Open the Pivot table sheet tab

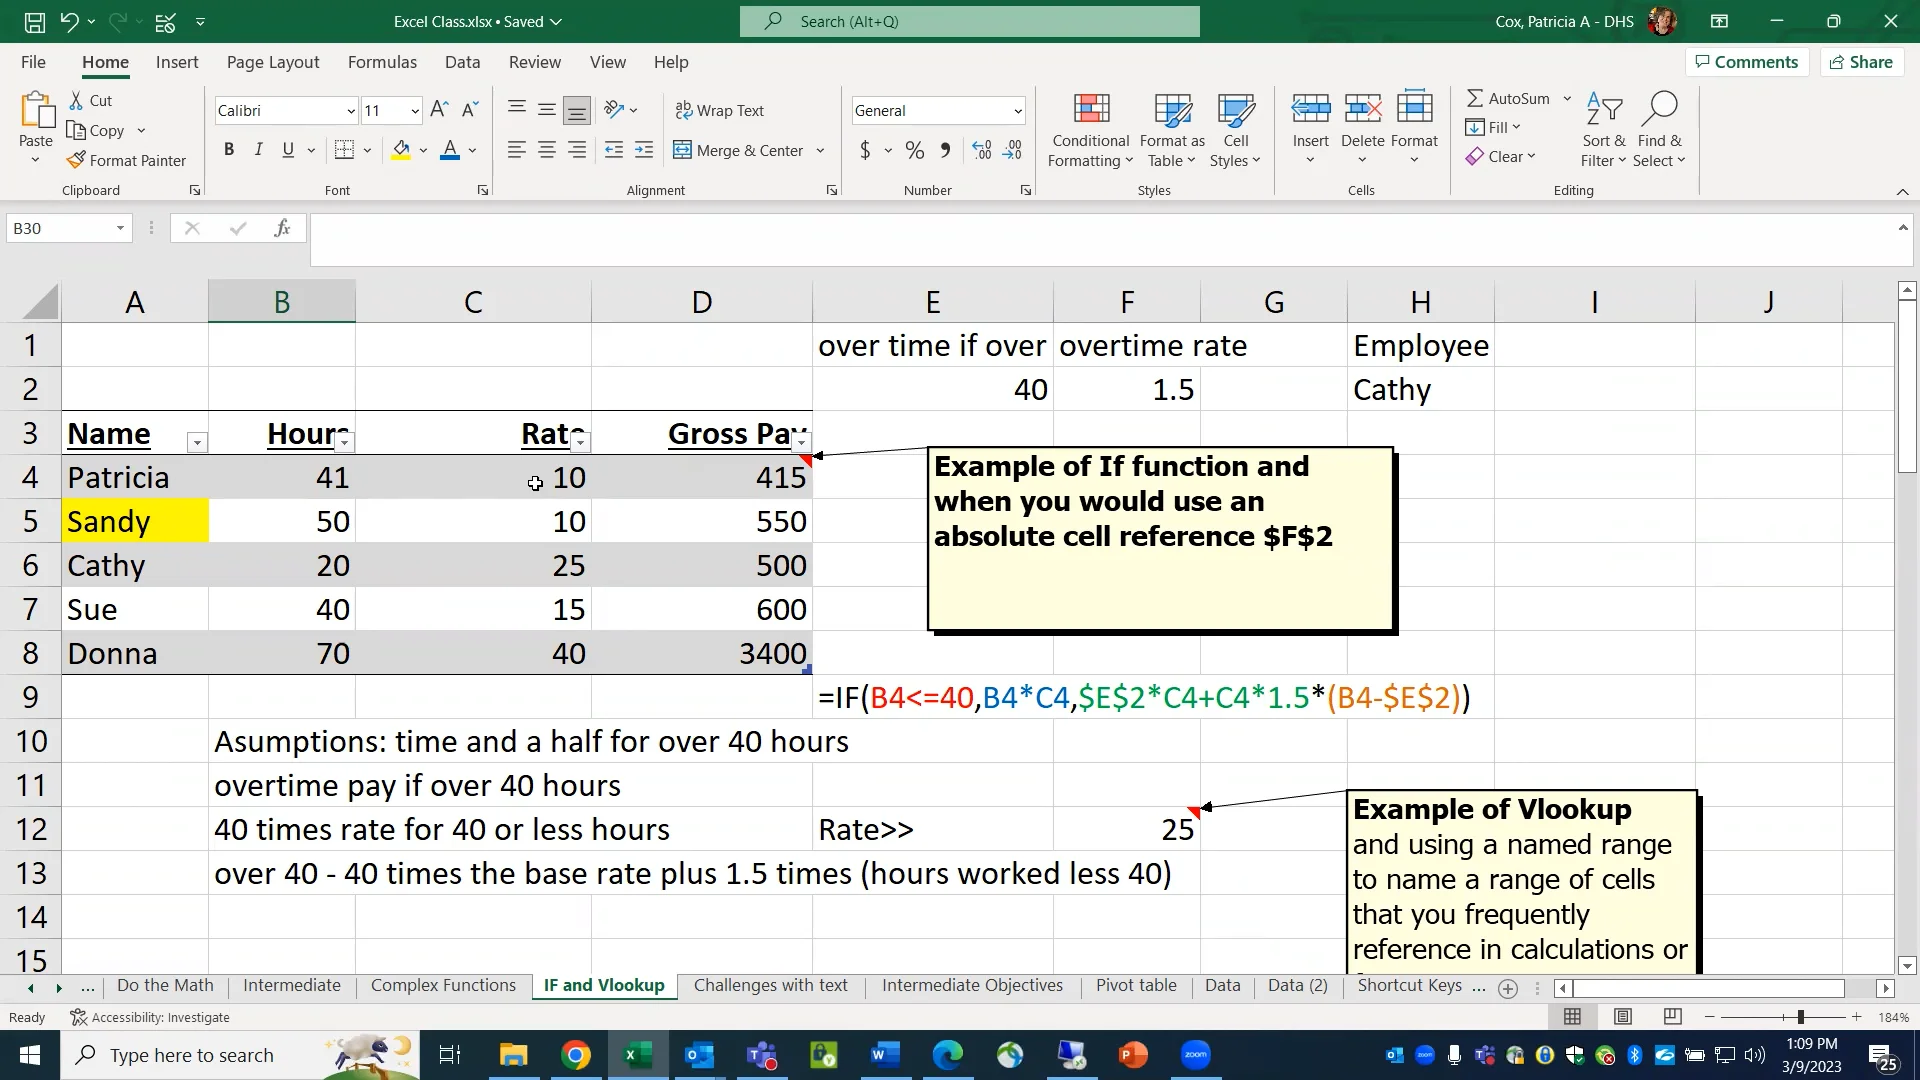1136,986
